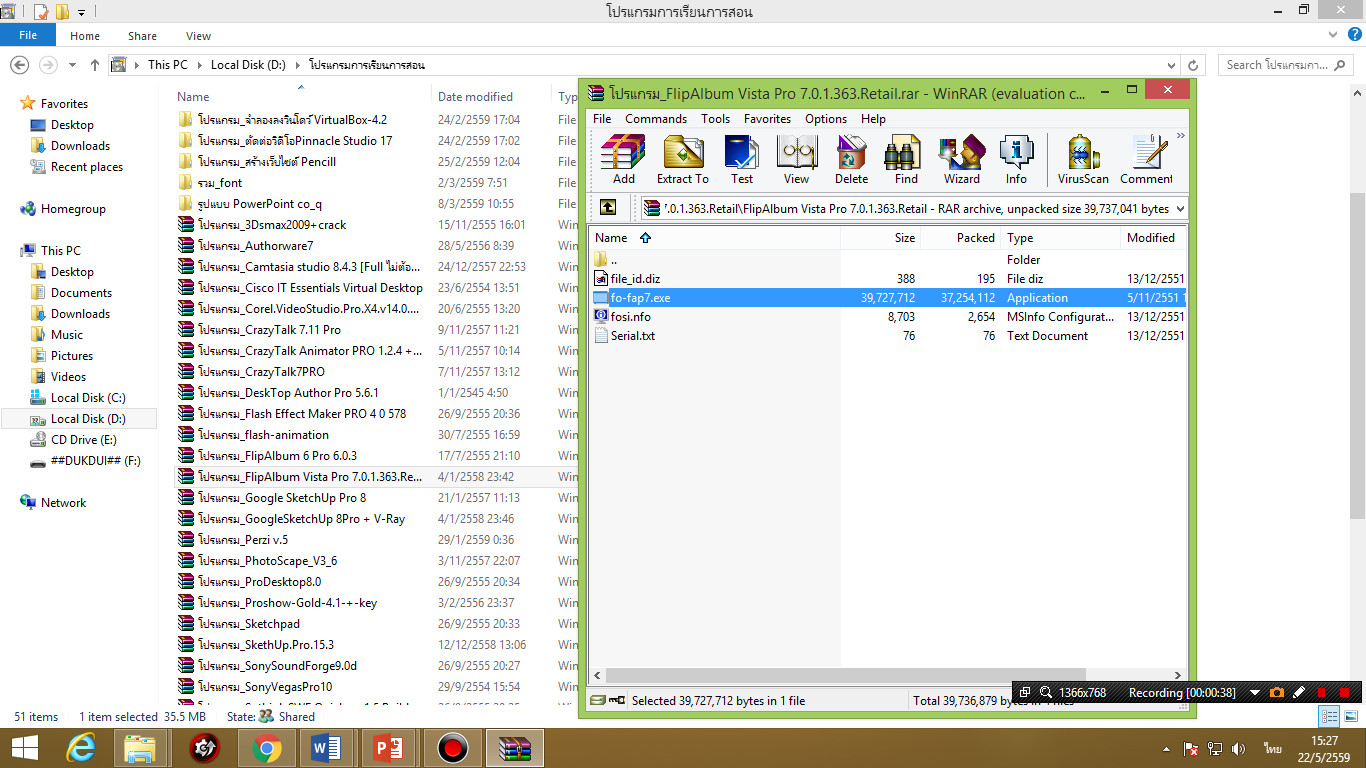Open WinRAR Options menu
1366x768 pixels.
[x=826, y=118]
